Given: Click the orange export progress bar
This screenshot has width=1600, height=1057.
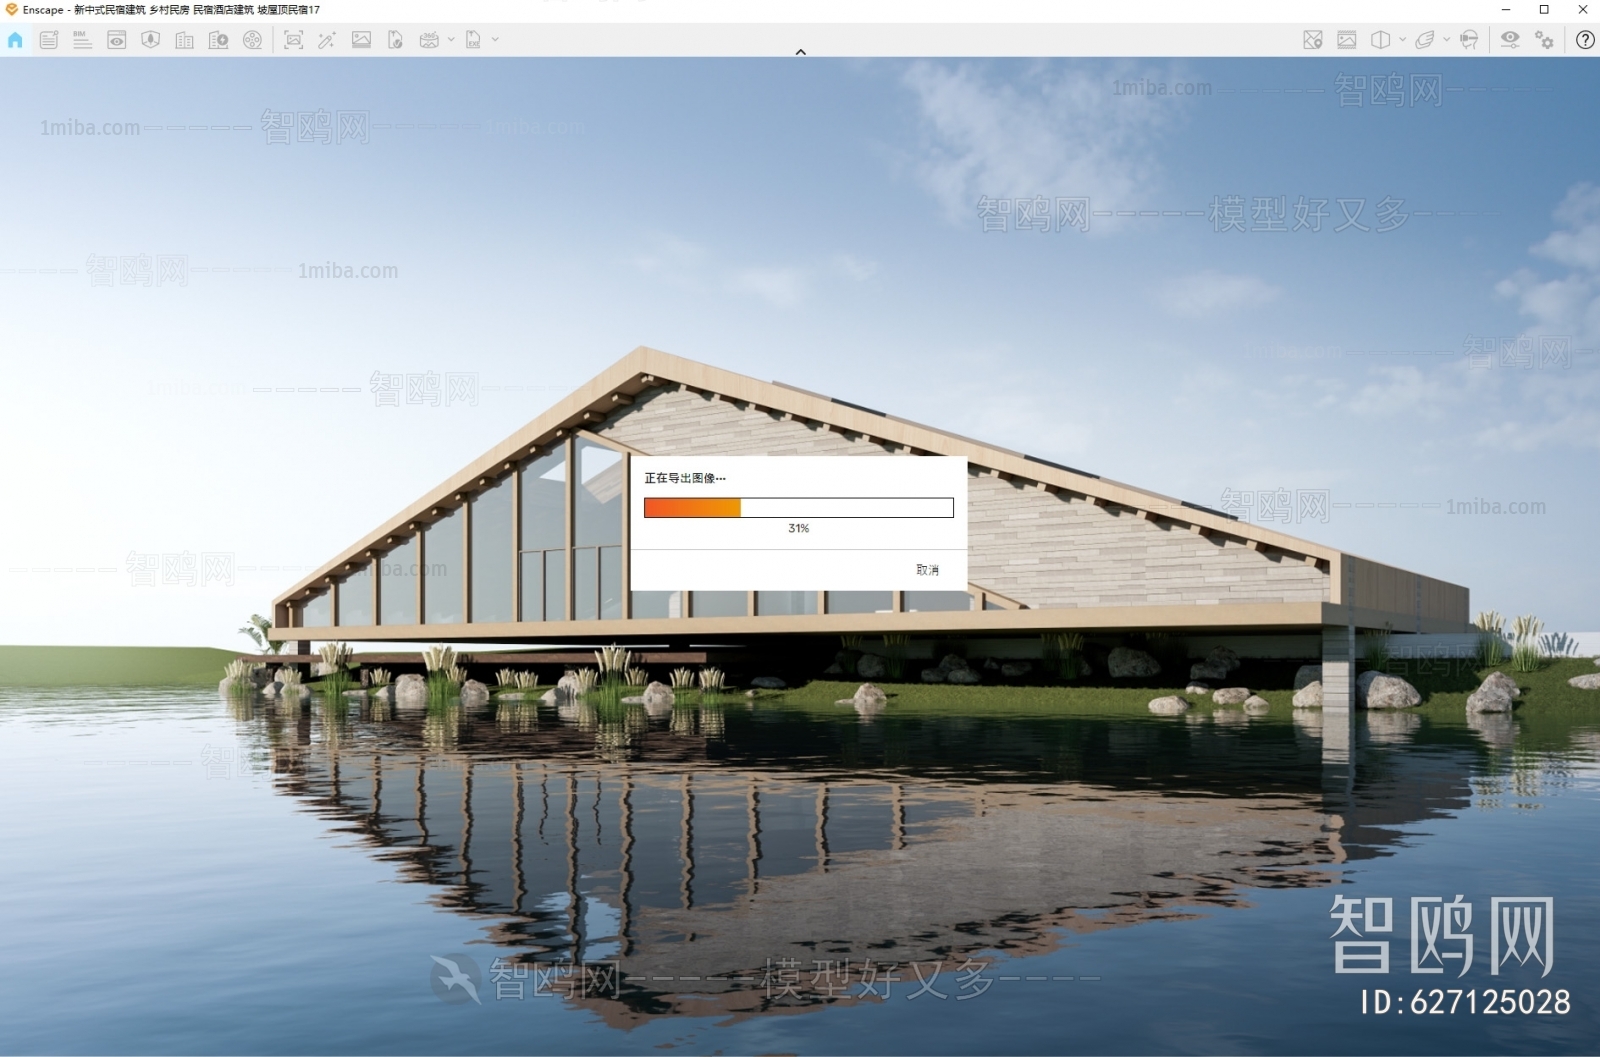Looking at the screenshot, I should (x=799, y=508).
